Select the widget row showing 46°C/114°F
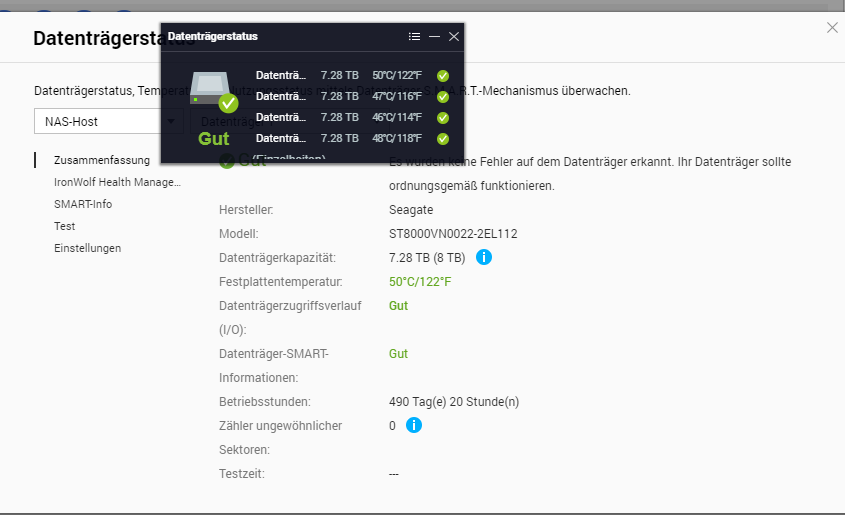Image resolution: width=845 pixels, height=515 pixels. tap(352, 117)
